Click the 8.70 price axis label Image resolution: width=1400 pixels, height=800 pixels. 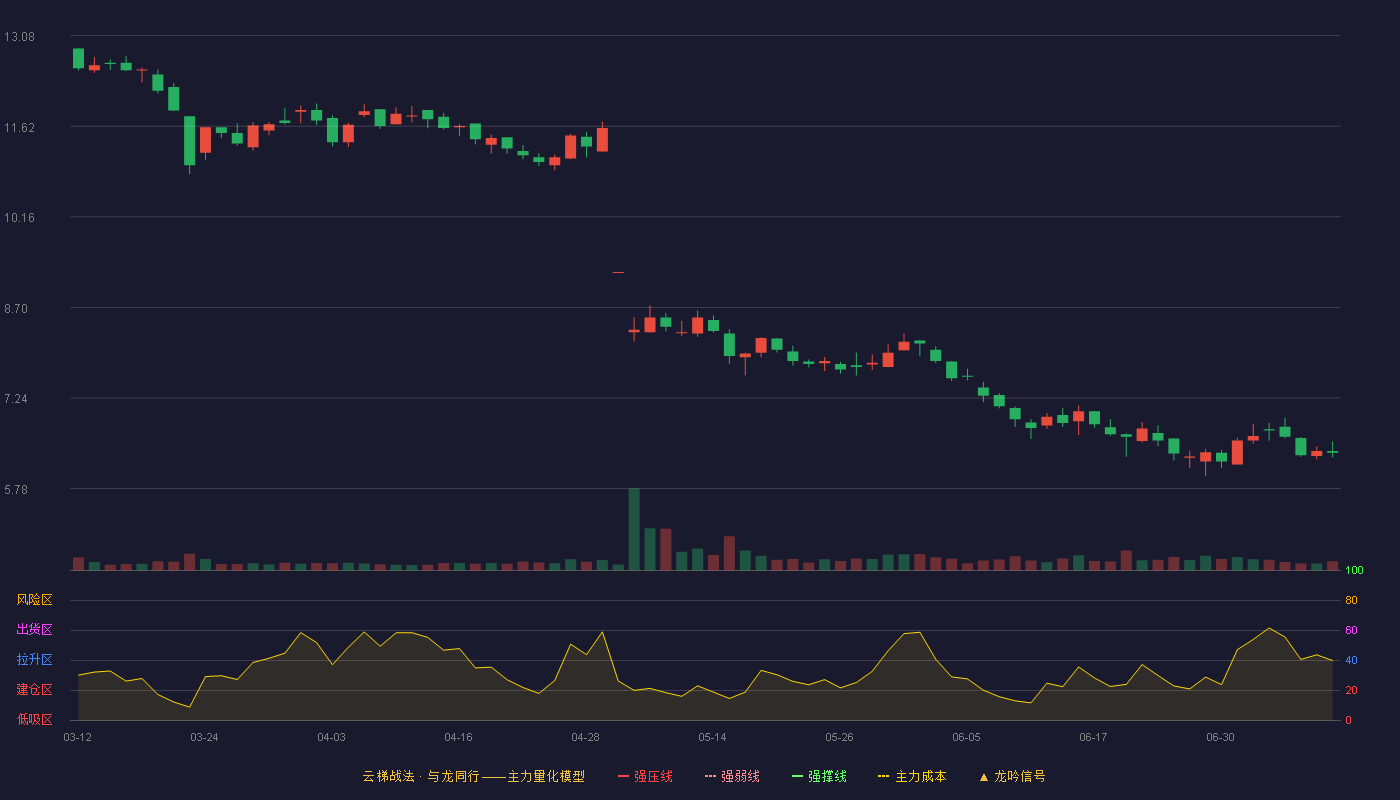coord(16,309)
